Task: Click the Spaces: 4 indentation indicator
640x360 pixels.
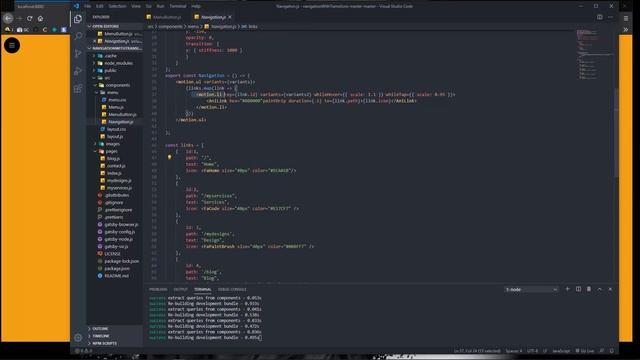Action: coord(513,351)
